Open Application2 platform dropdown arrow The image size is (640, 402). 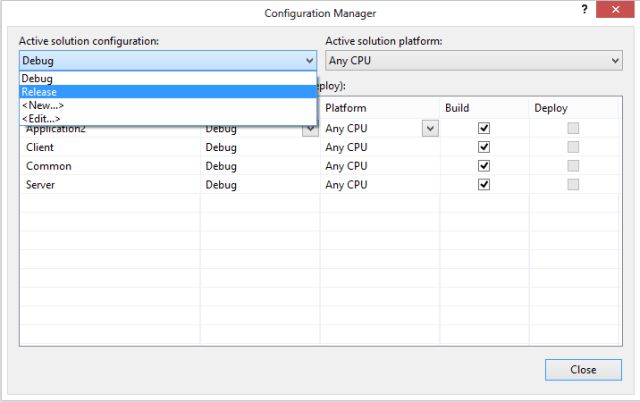(430, 128)
